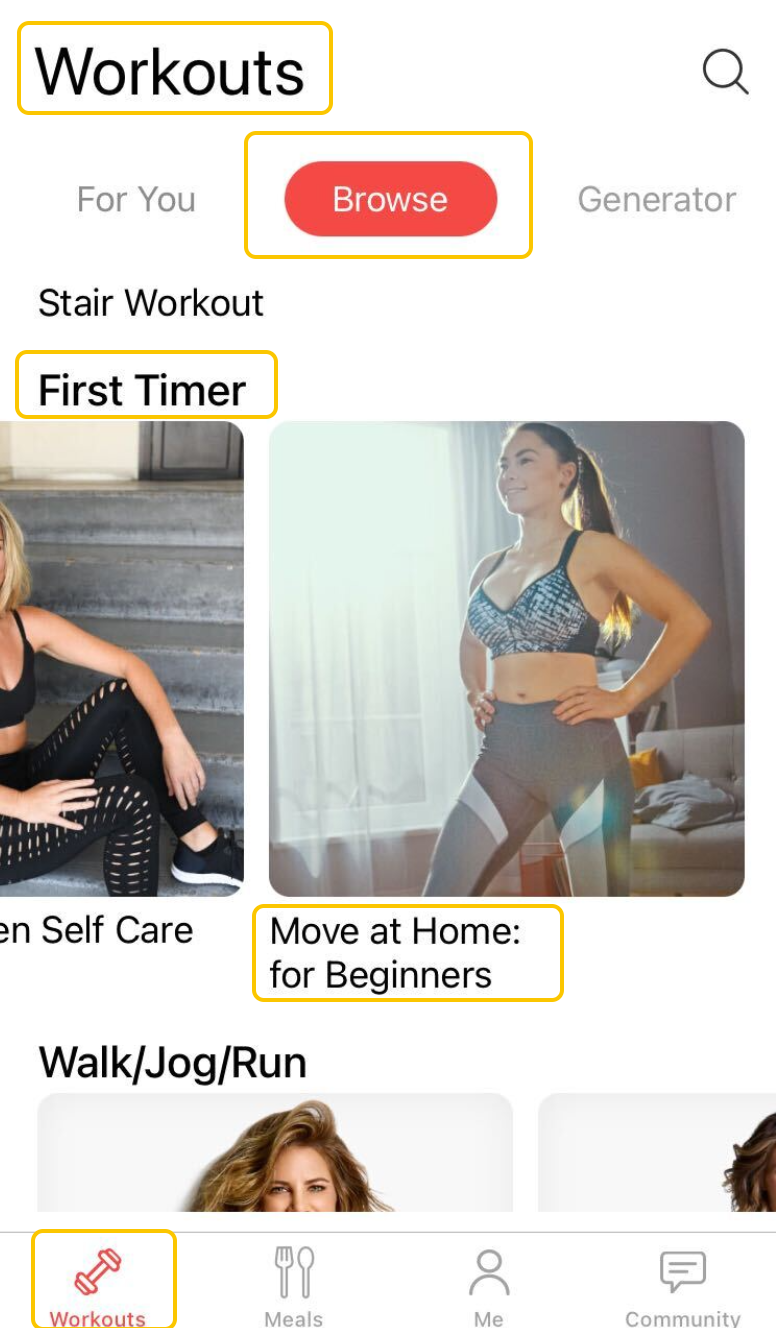Image resolution: width=776 pixels, height=1328 pixels.
Task: Open the Stair Workout item
Action: 151,303
